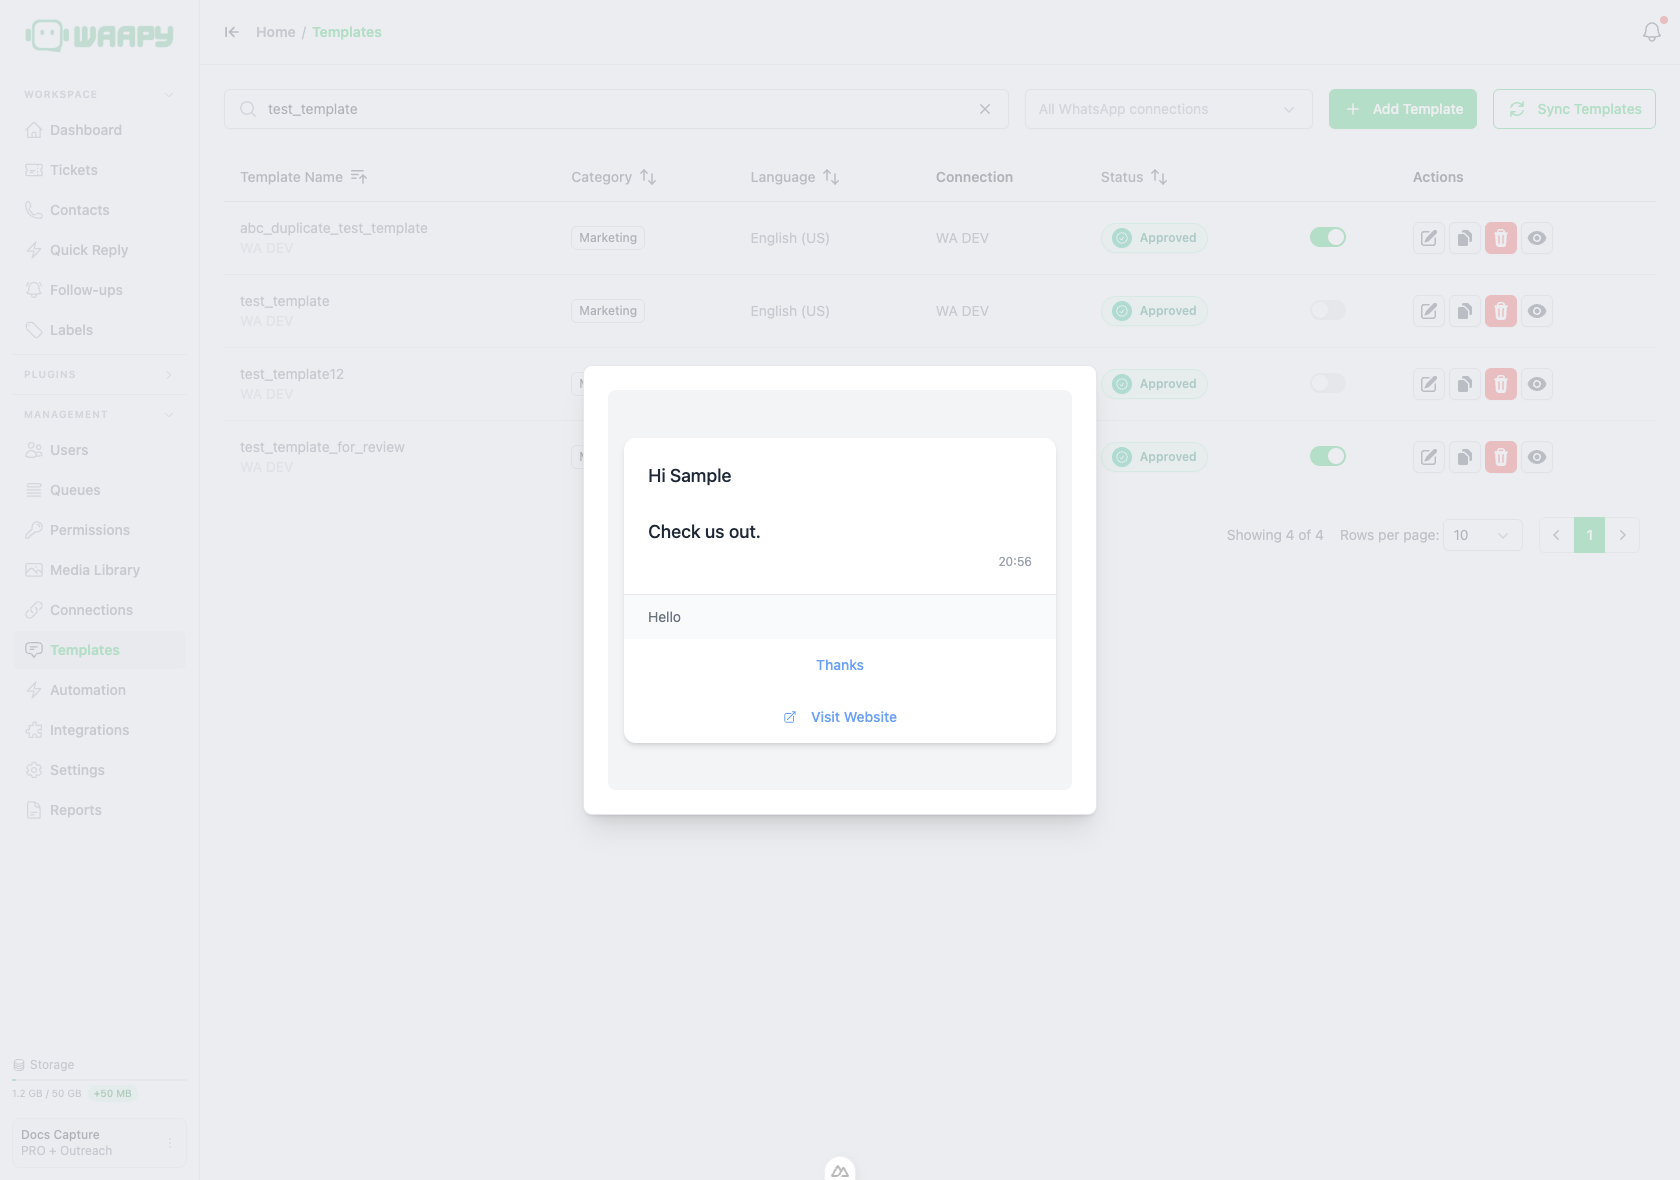Open the Rows per page dropdown
The height and width of the screenshot is (1180, 1680).
pos(1482,535)
